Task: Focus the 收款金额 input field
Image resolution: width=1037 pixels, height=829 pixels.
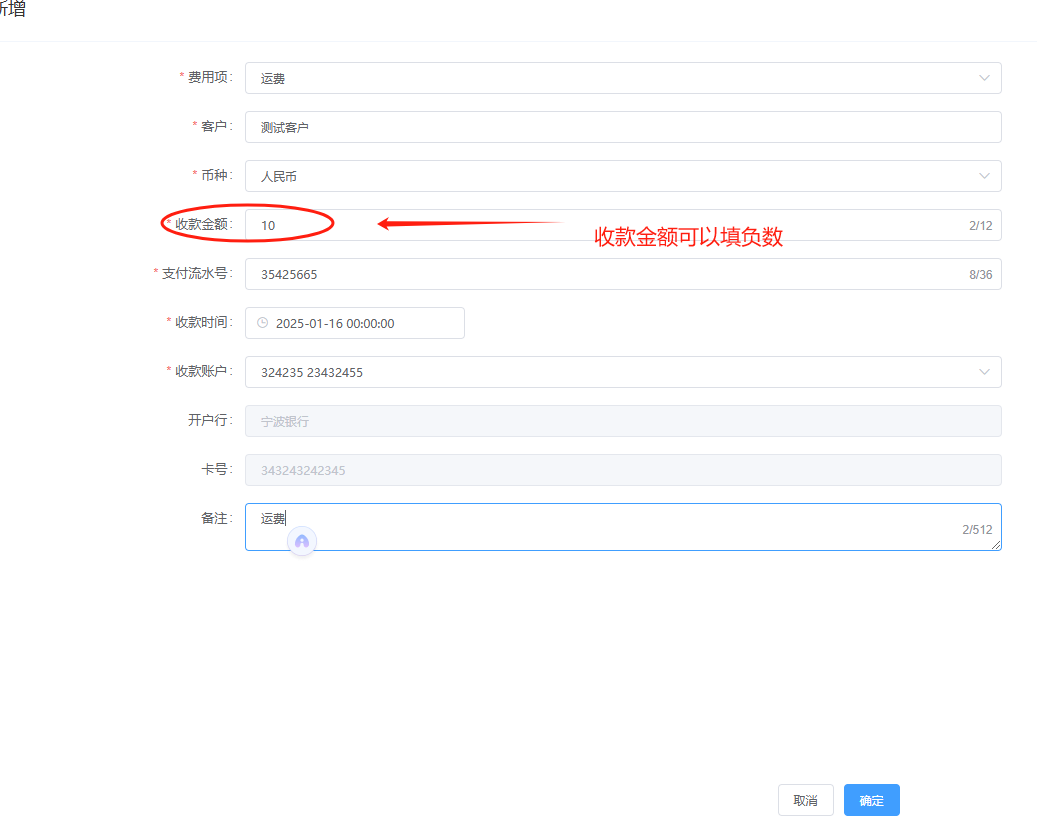Action: click(x=623, y=225)
